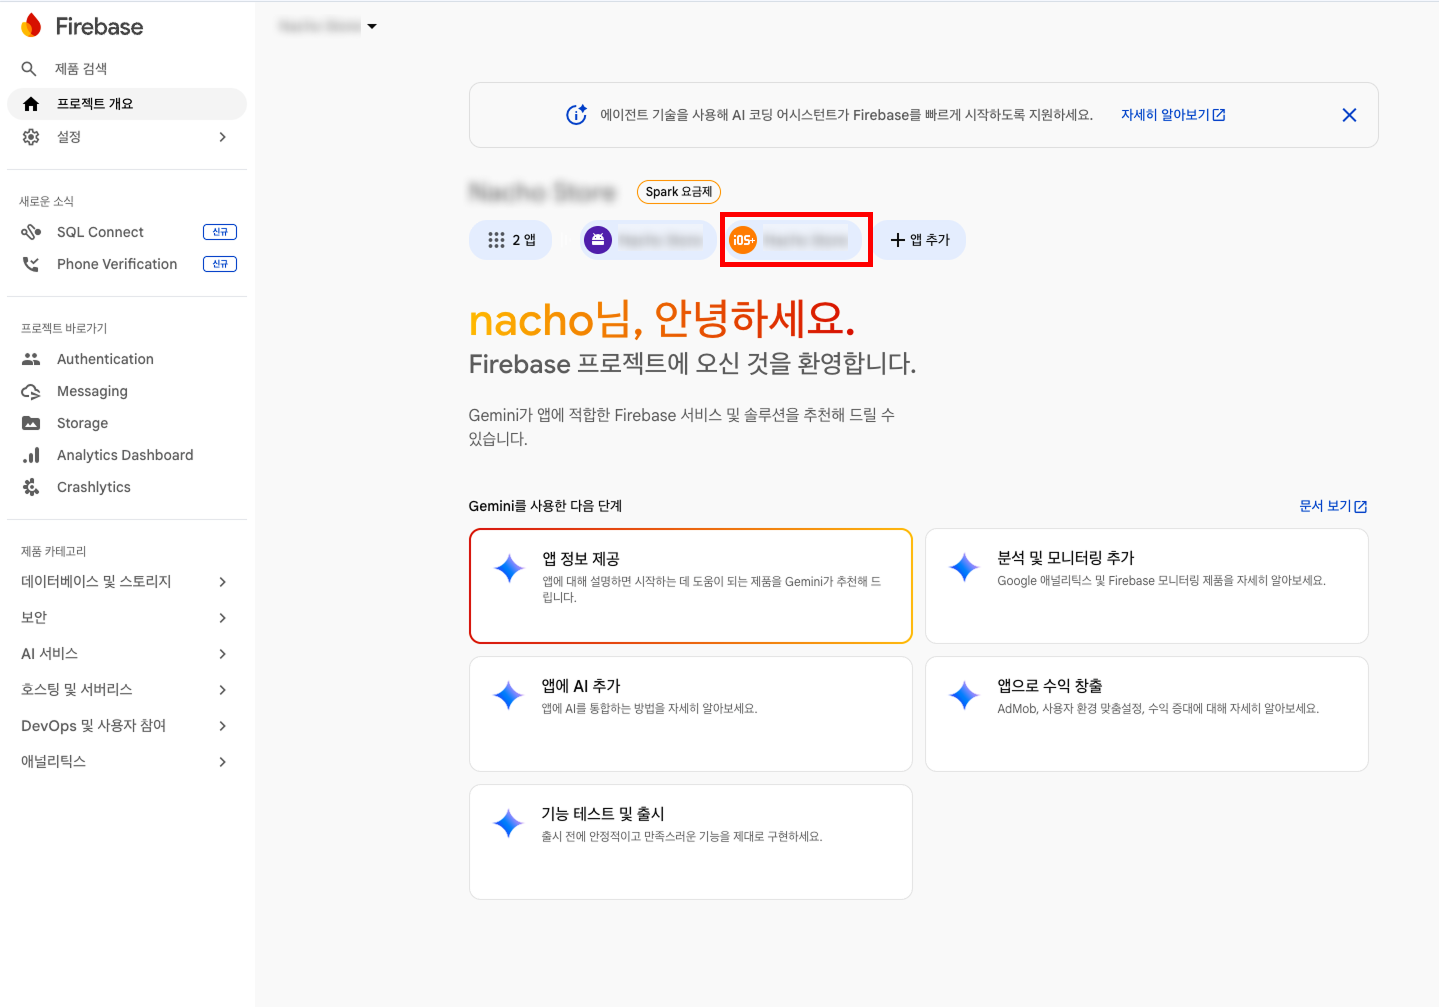This screenshot has height=1007, width=1439.
Task: Go to Phone Verification
Action: (127, 264)
